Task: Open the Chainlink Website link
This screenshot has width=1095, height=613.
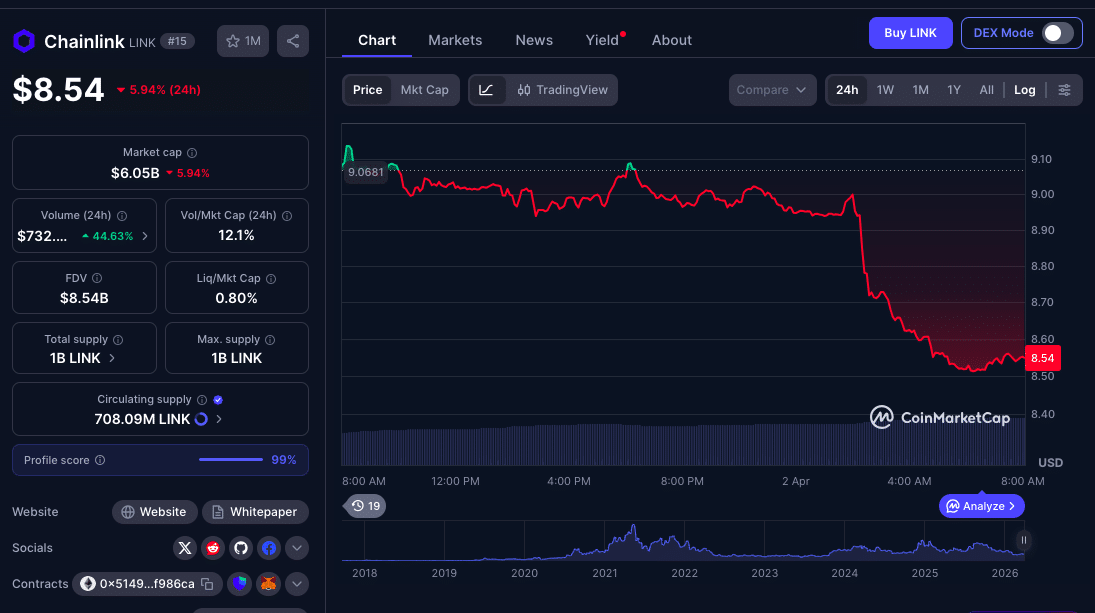Action: tap(154, 512)
